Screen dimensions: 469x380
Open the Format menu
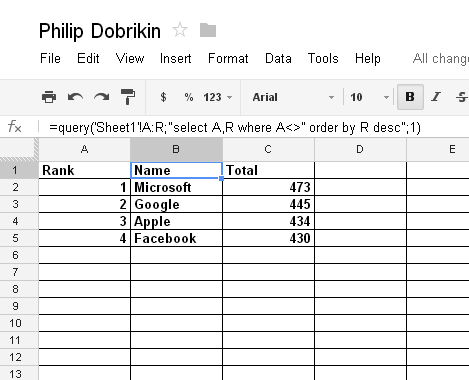pos(228,58)
